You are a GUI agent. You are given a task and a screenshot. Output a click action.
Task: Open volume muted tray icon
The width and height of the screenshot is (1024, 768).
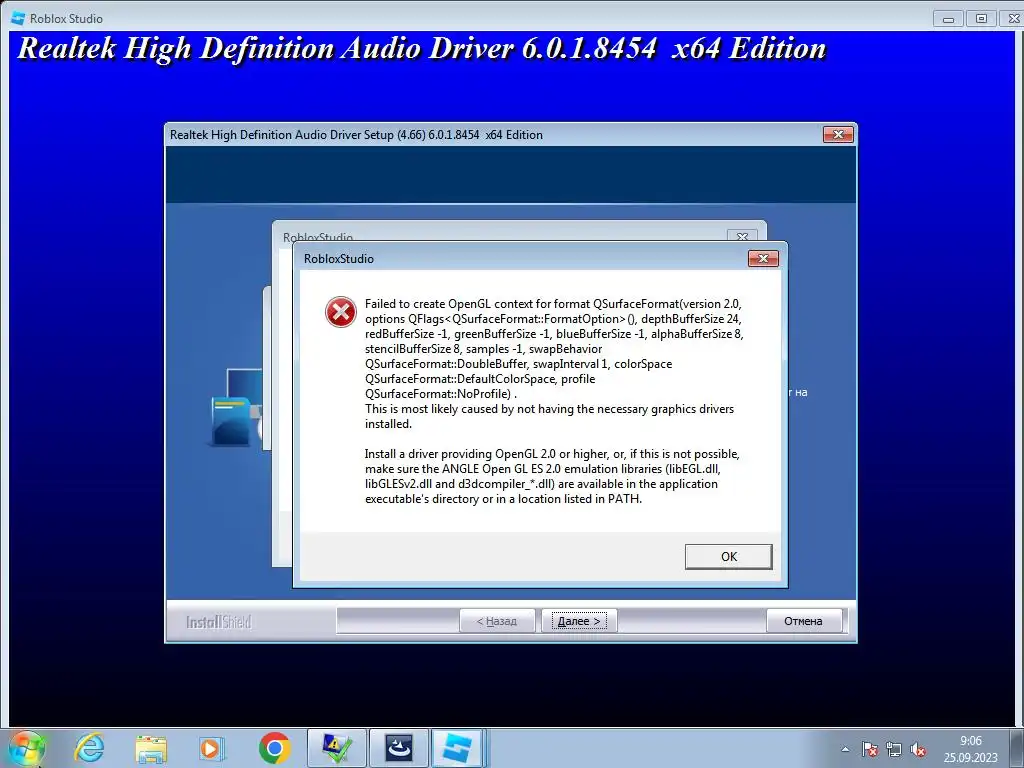(918, 750)
